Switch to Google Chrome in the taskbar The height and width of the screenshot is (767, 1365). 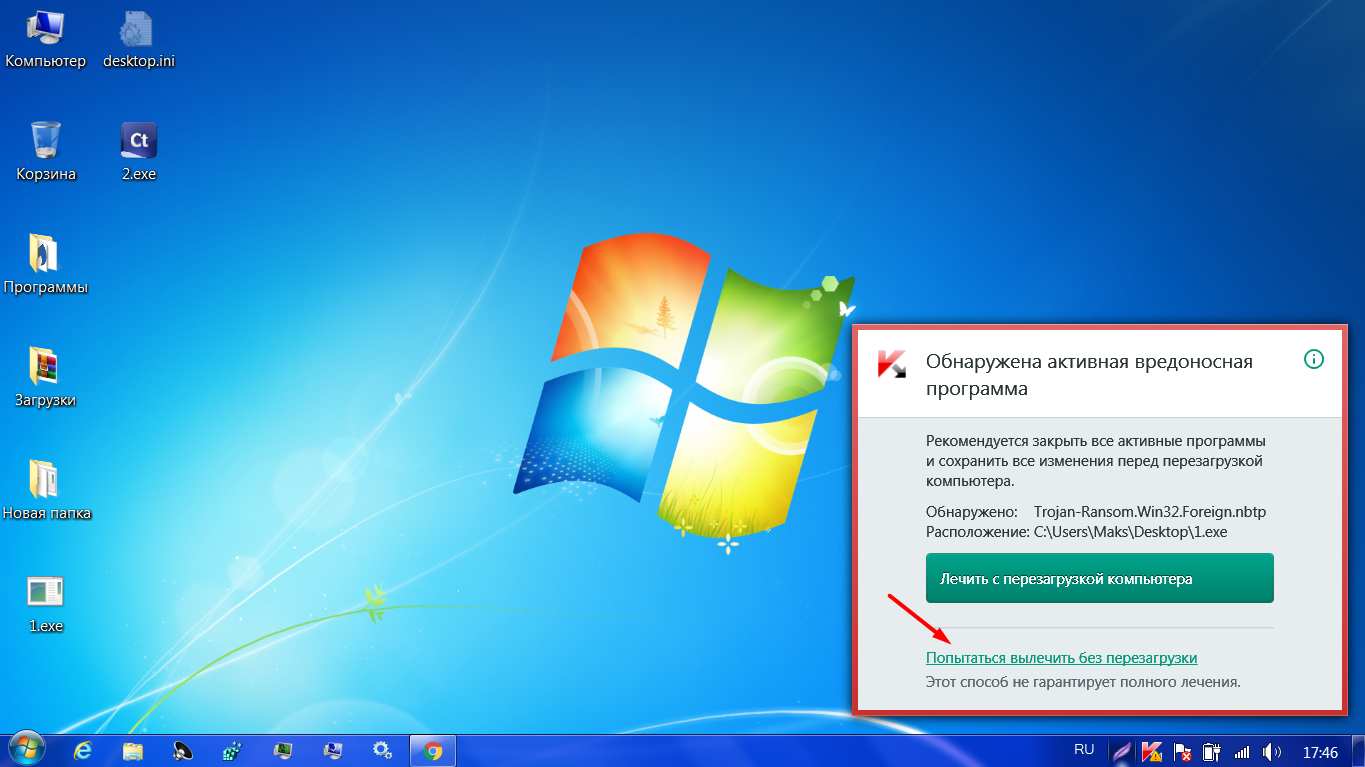pyautogui.click(x=433, y=750)
